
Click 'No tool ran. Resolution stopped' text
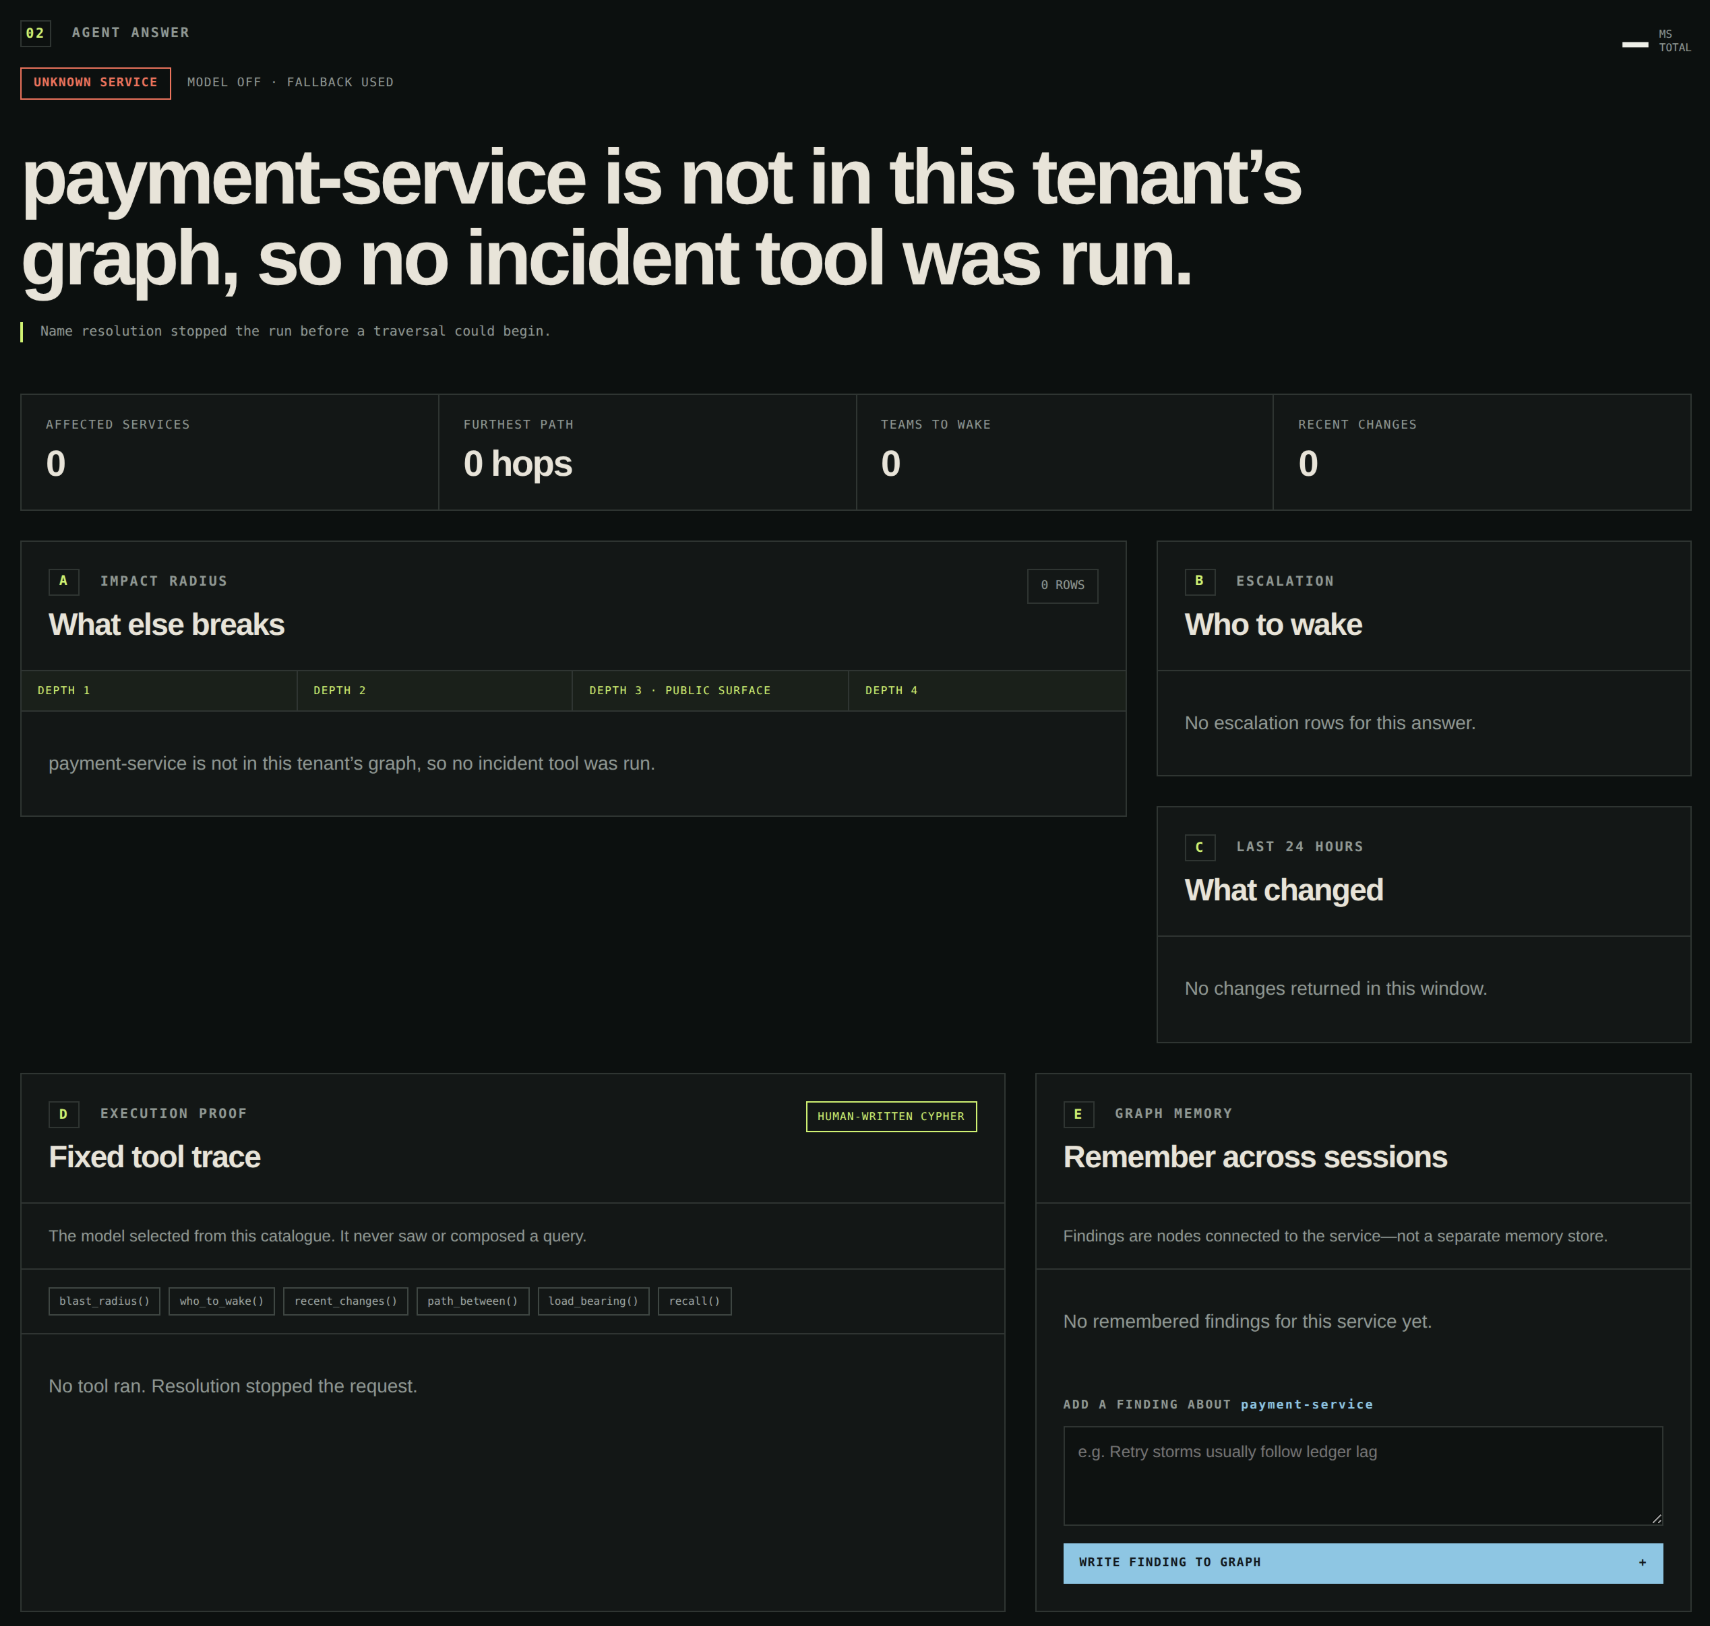tap(233, 1387)
